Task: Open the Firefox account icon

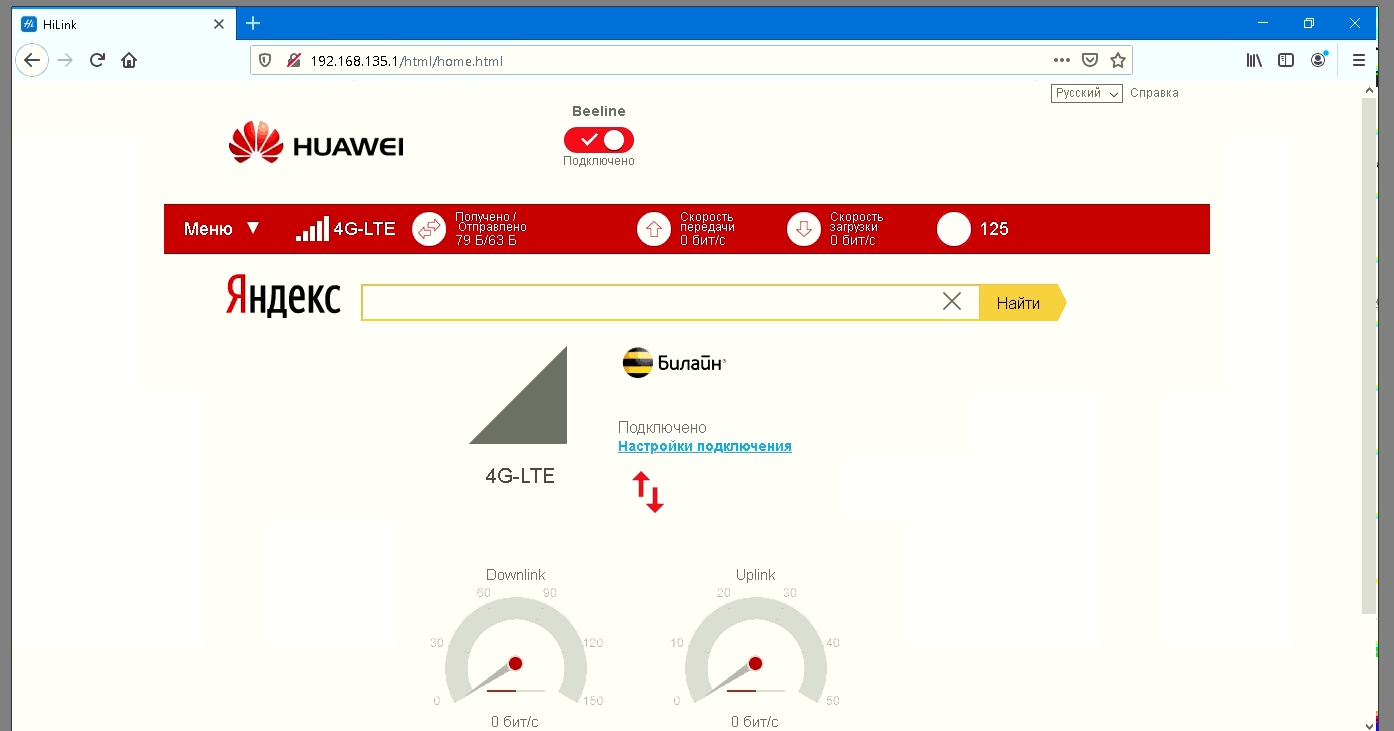Action: point(1319,60)
